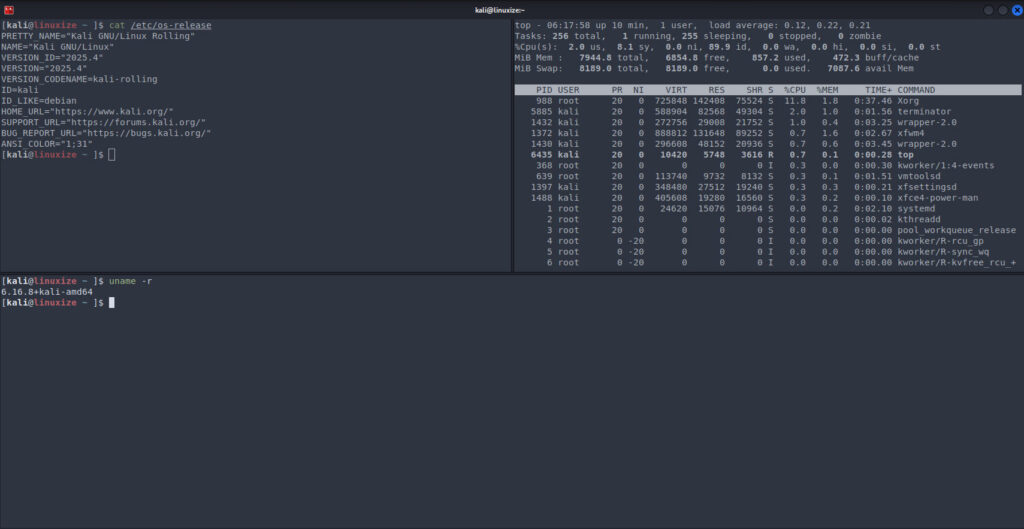Focus the solid cursor in bottom pane prompt
Screen dimensions: 1024x529
click(x=112, y=302)
